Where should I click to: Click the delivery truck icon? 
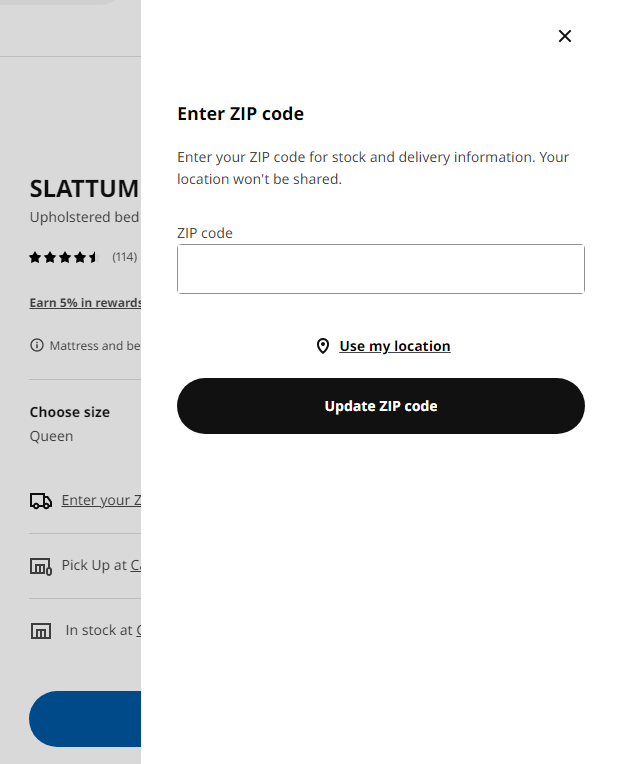(41, 501)
